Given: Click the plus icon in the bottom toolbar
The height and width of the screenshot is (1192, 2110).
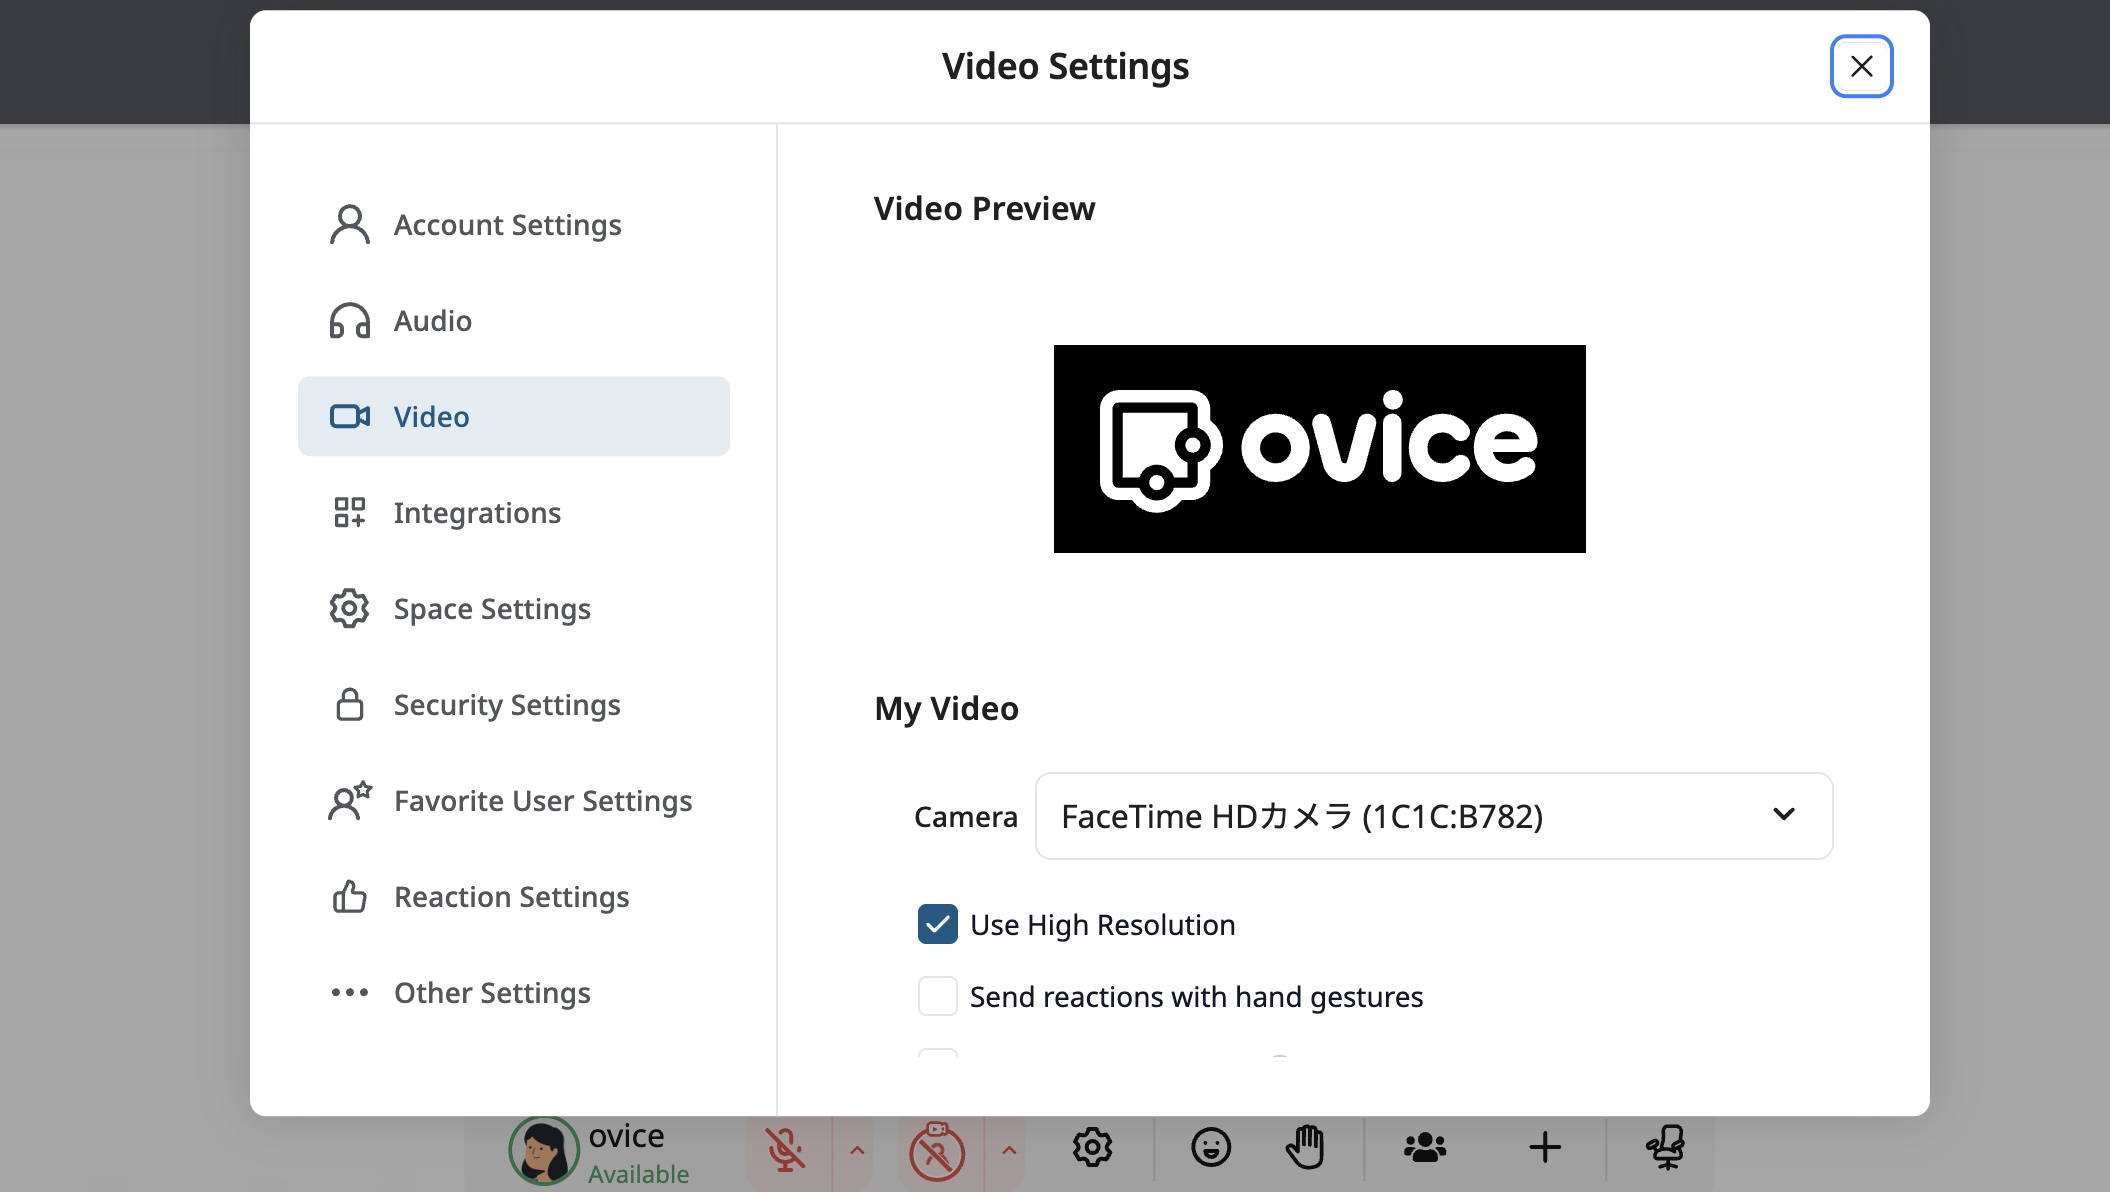Looking at the screenshot, I should [1544, 1148].
